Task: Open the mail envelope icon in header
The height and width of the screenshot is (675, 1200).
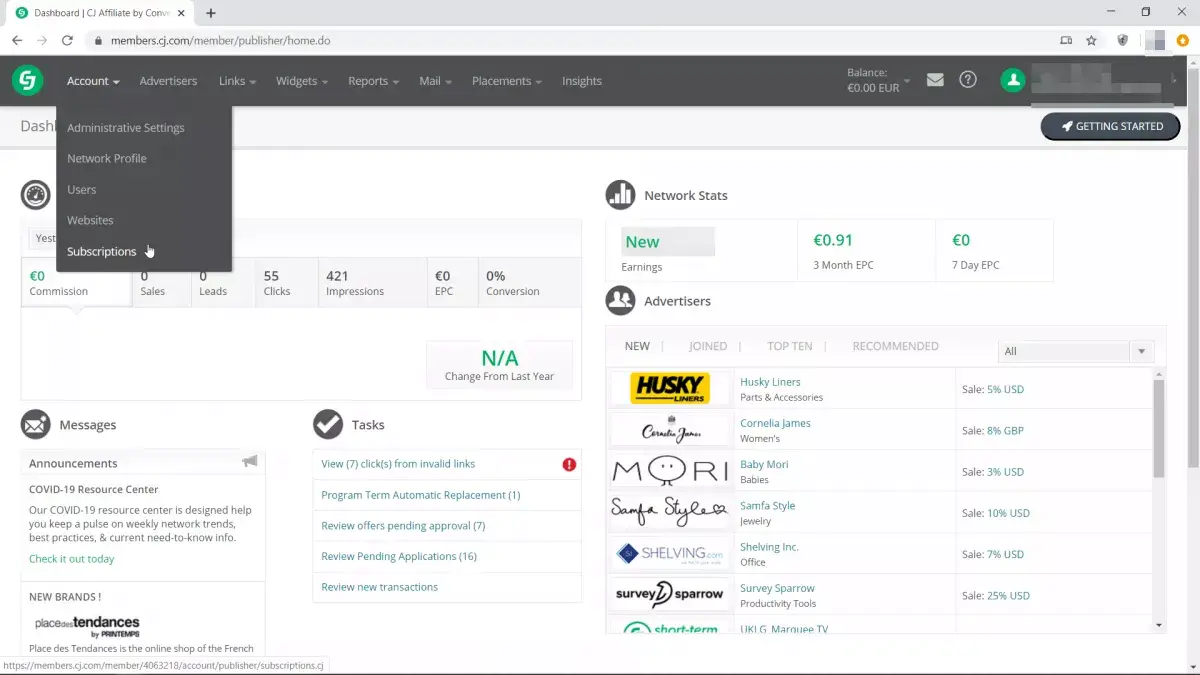Action: coord(935,80)
